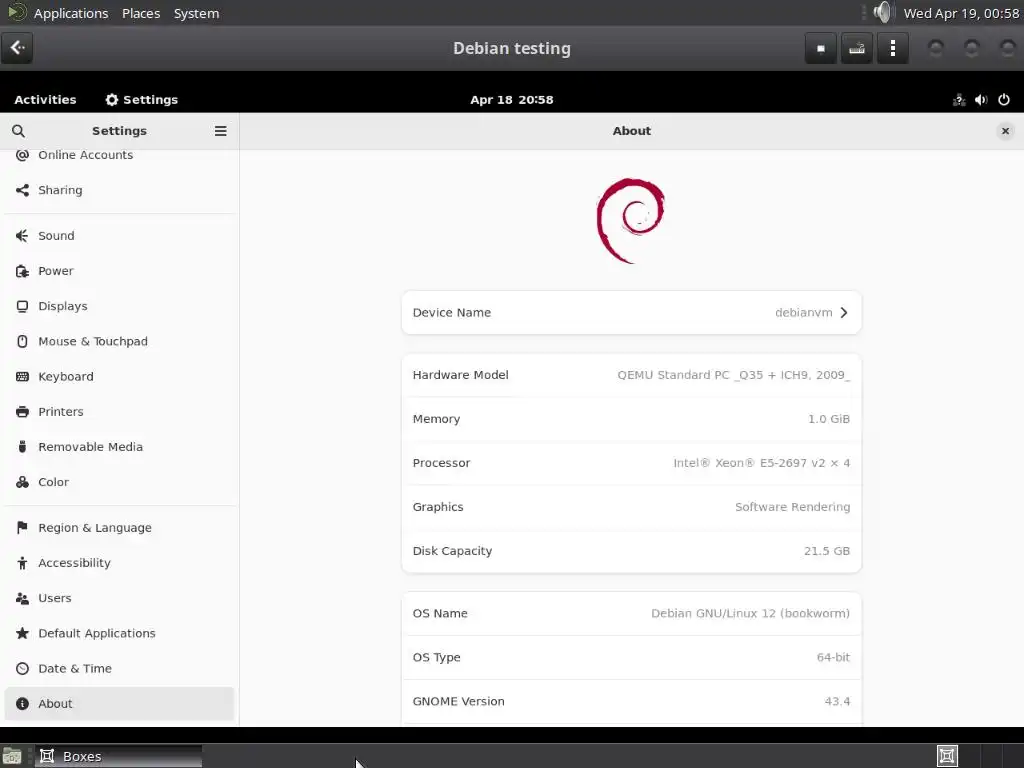1024x768 pixels.
Task: Go back using the Boxes back arrow
Action: (x=17, y=48)
